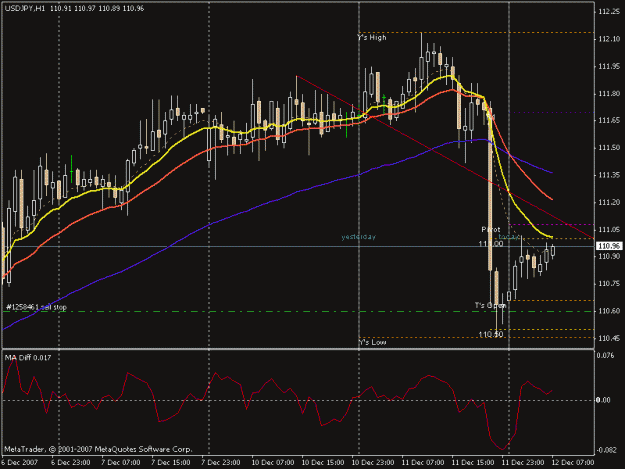Click the 111.50 price axis value
Image resolution: width=625 pixels, height=469 pixels.
tap(609, 147)
